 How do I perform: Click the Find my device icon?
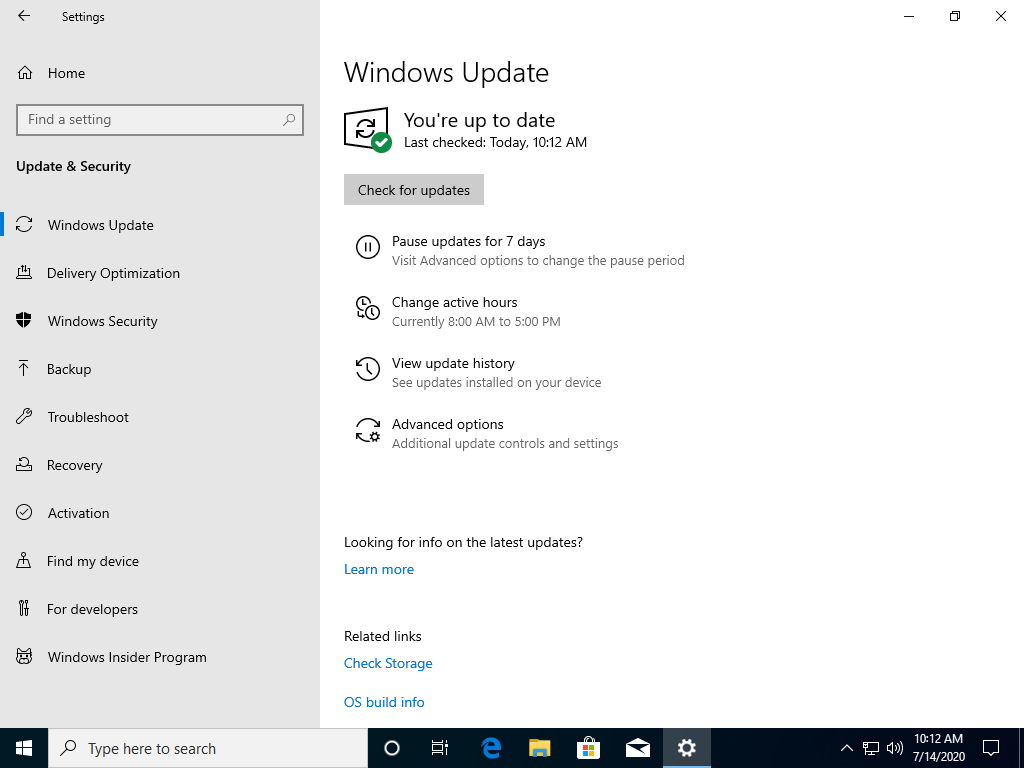24,561
